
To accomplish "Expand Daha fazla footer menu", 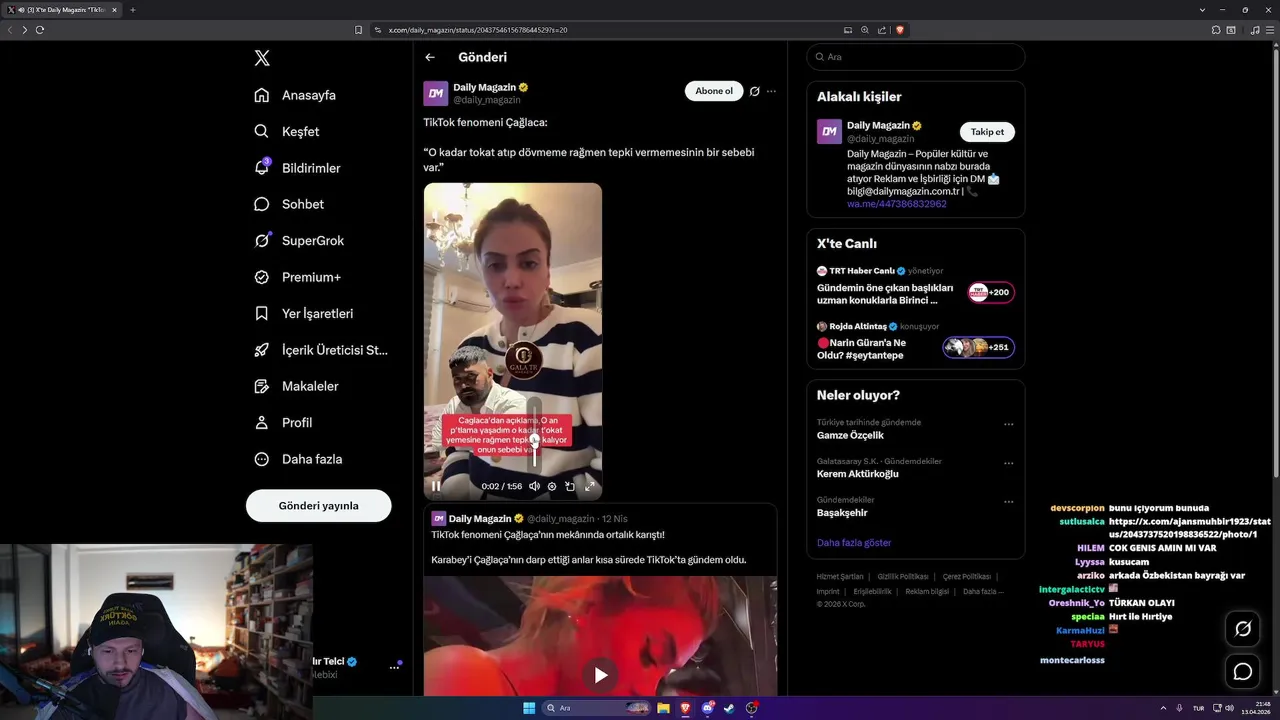I will (x=983, y=592).
